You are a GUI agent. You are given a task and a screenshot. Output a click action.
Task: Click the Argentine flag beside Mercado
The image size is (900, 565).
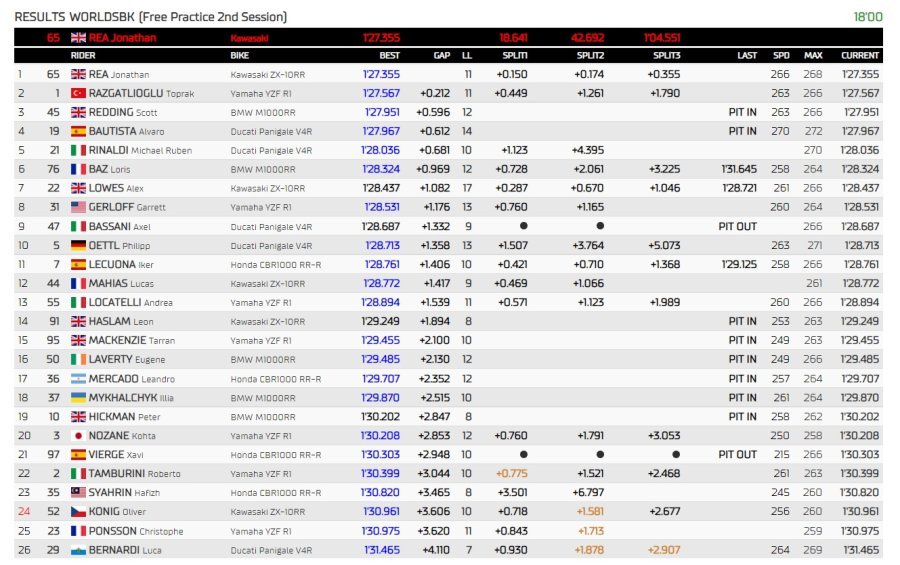coord(78,379)
